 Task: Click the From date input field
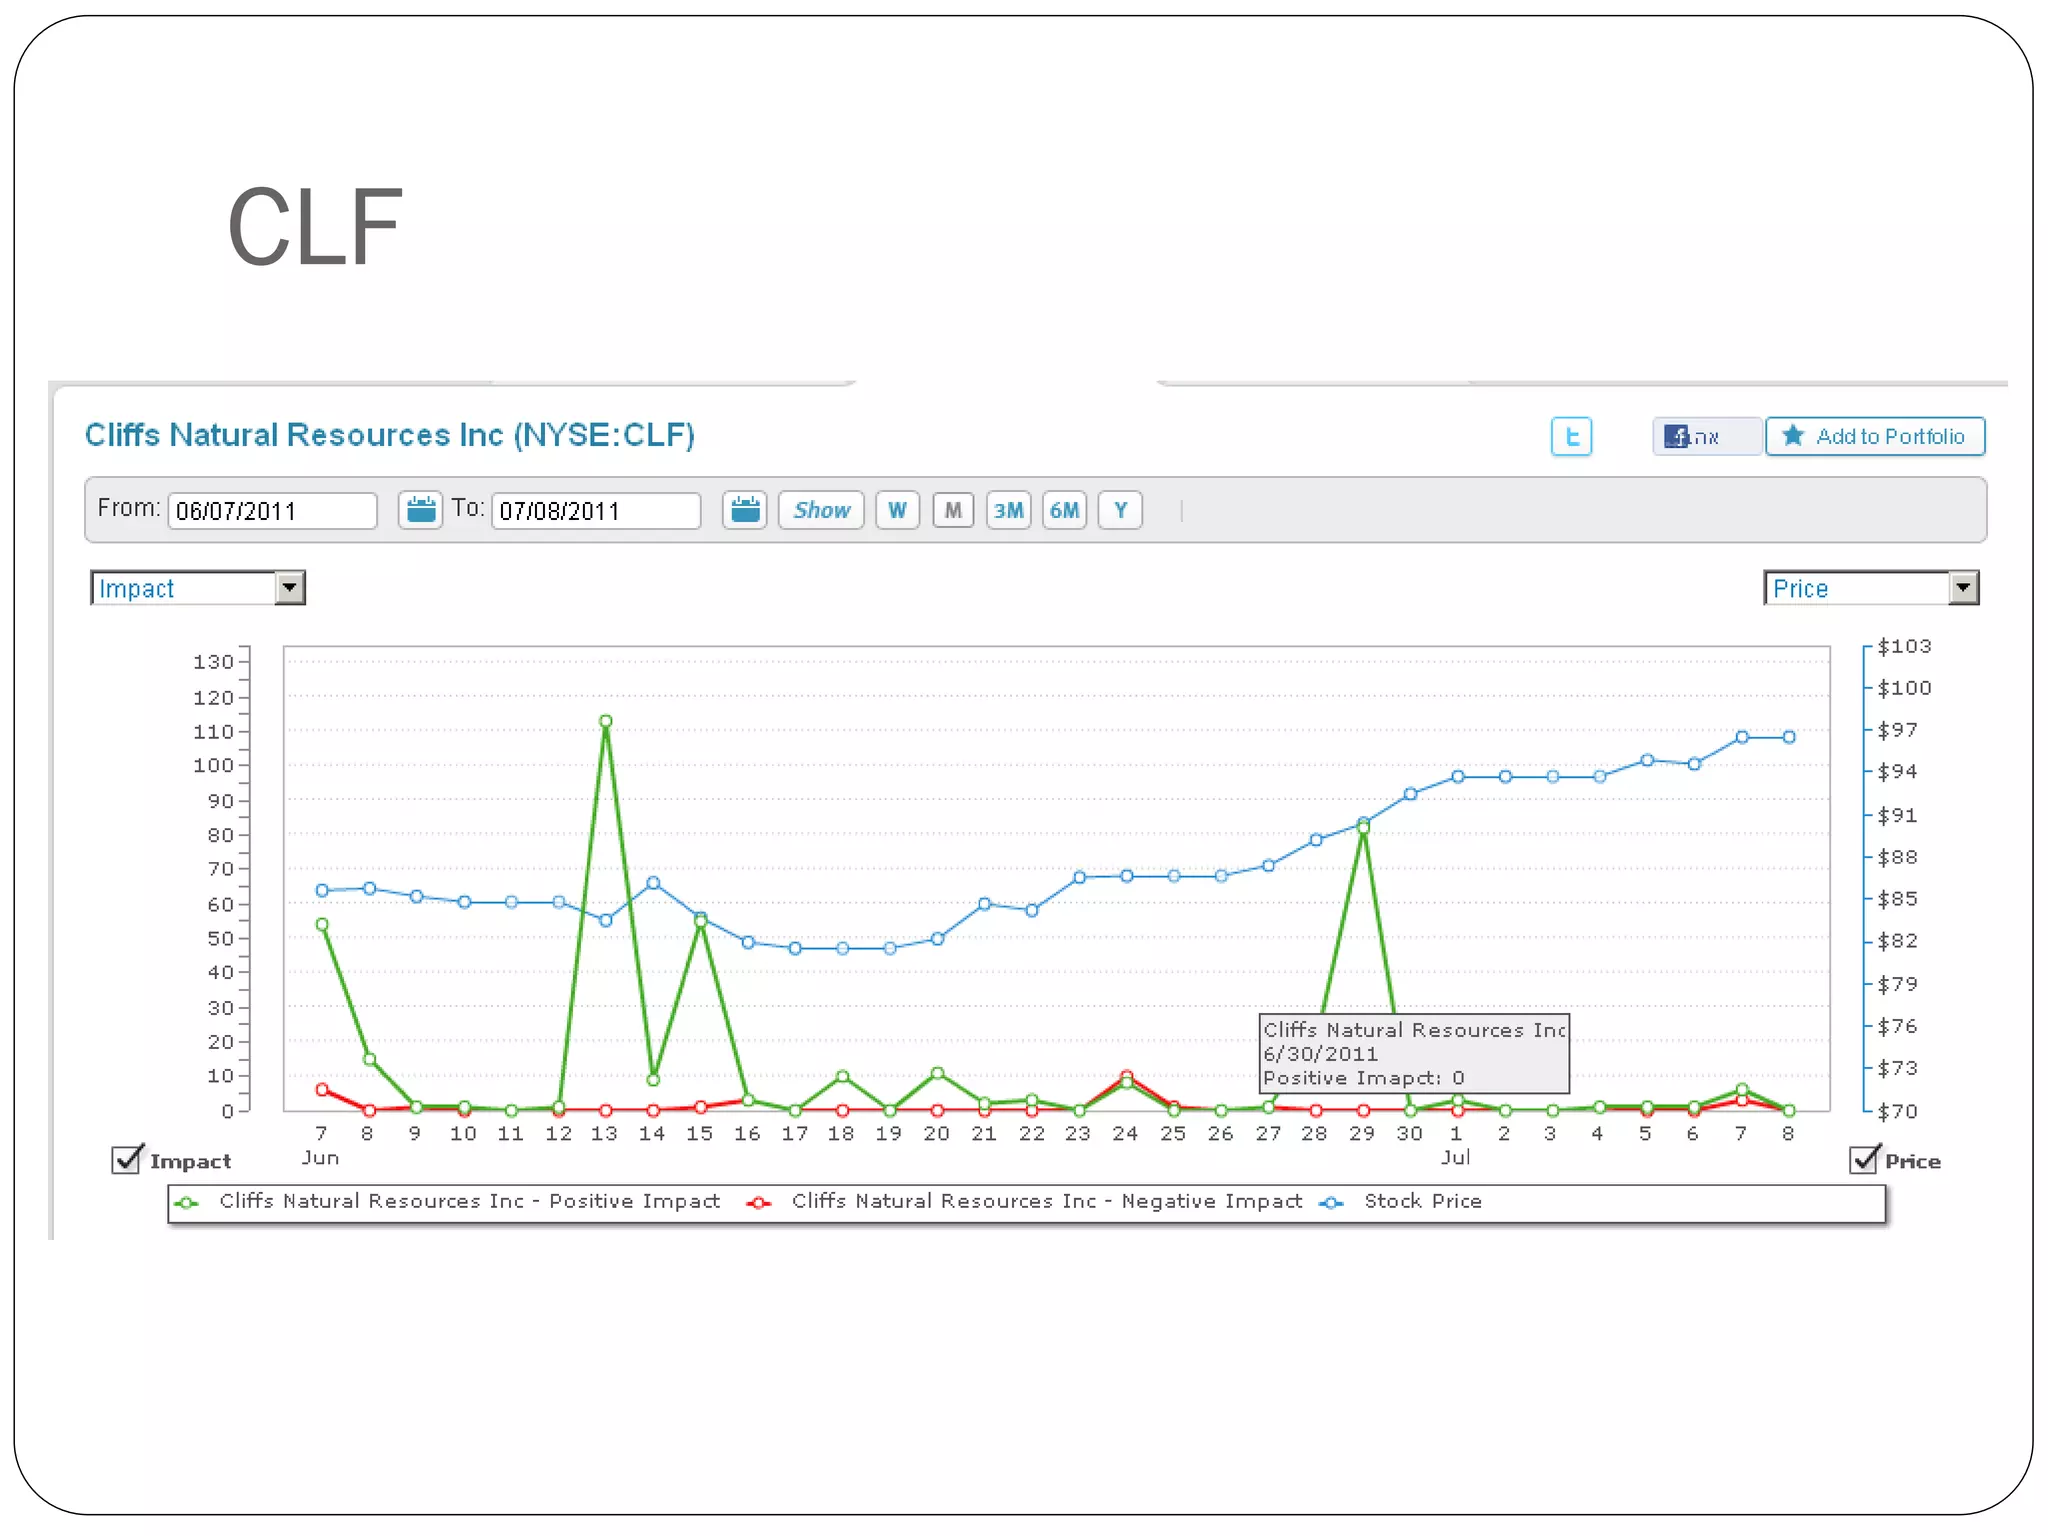[x=272, y=511]
